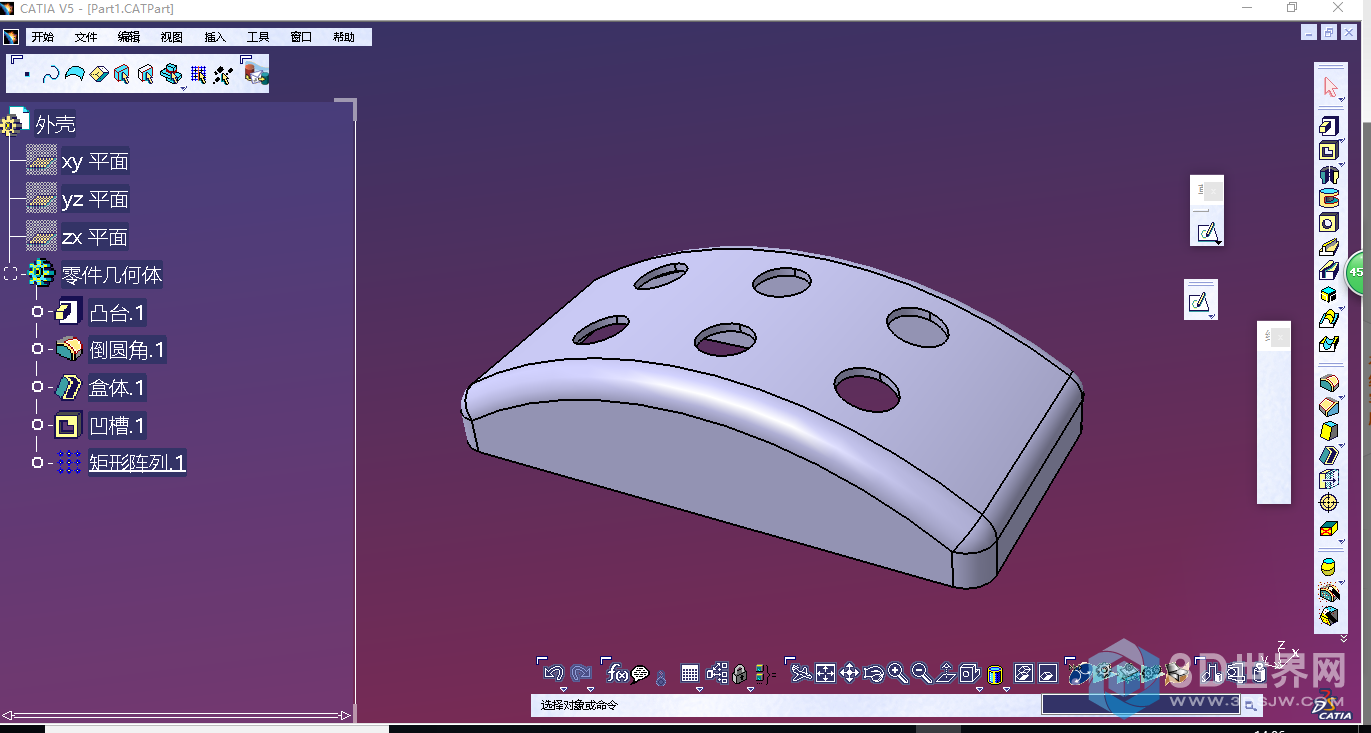Click the Undo icon in bottom toolbar
Viewport: 1371px width, 733px height.
[553, 673]
